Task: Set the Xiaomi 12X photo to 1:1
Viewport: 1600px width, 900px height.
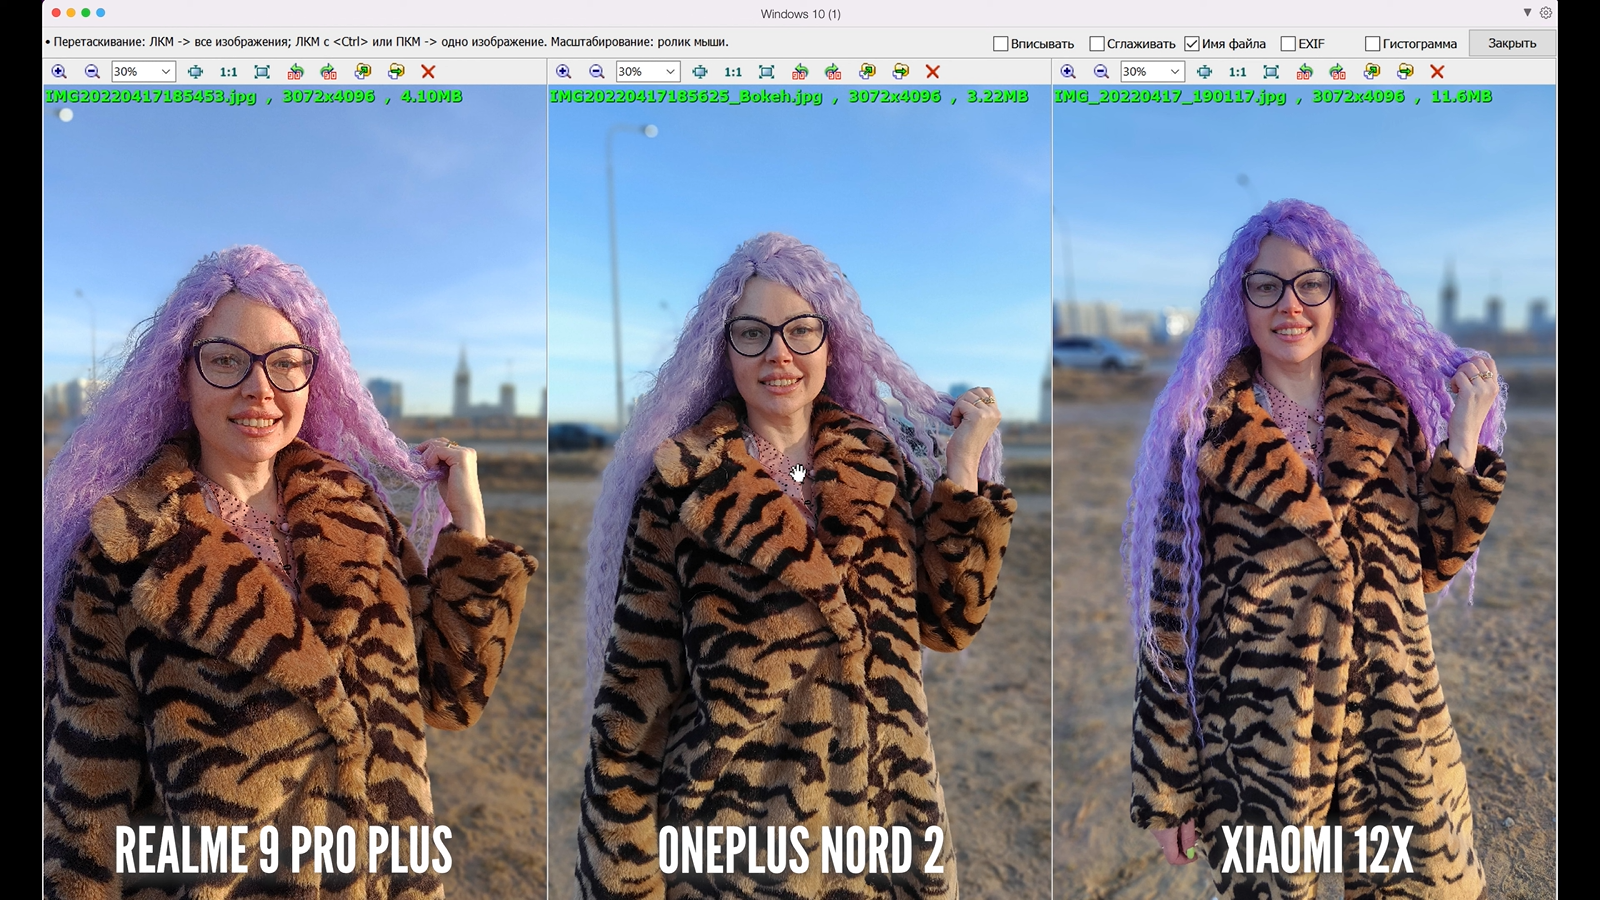Action: point(1237,72)
